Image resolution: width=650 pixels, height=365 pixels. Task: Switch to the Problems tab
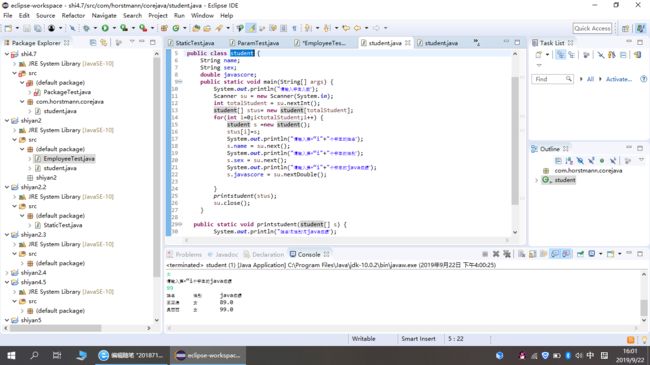click(x=184, y=254)
